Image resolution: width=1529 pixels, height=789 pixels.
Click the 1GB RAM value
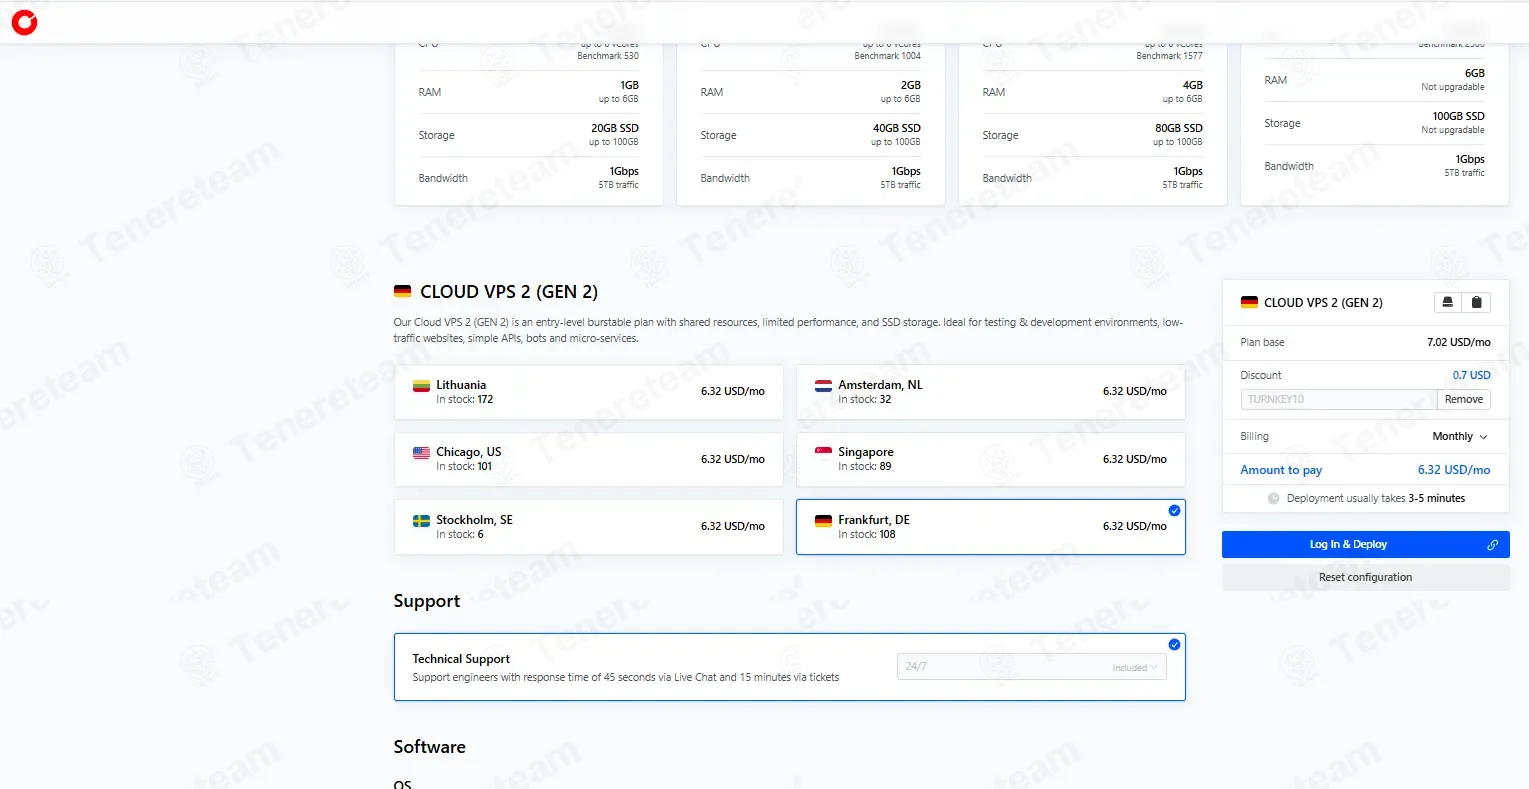point(629,85)
